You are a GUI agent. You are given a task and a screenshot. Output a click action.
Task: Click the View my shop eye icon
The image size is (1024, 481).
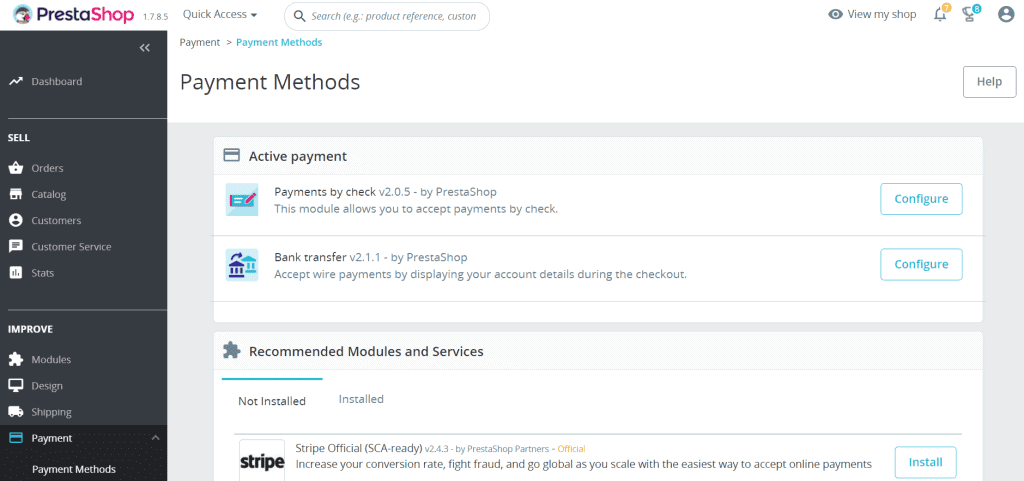tap(835, 14)
